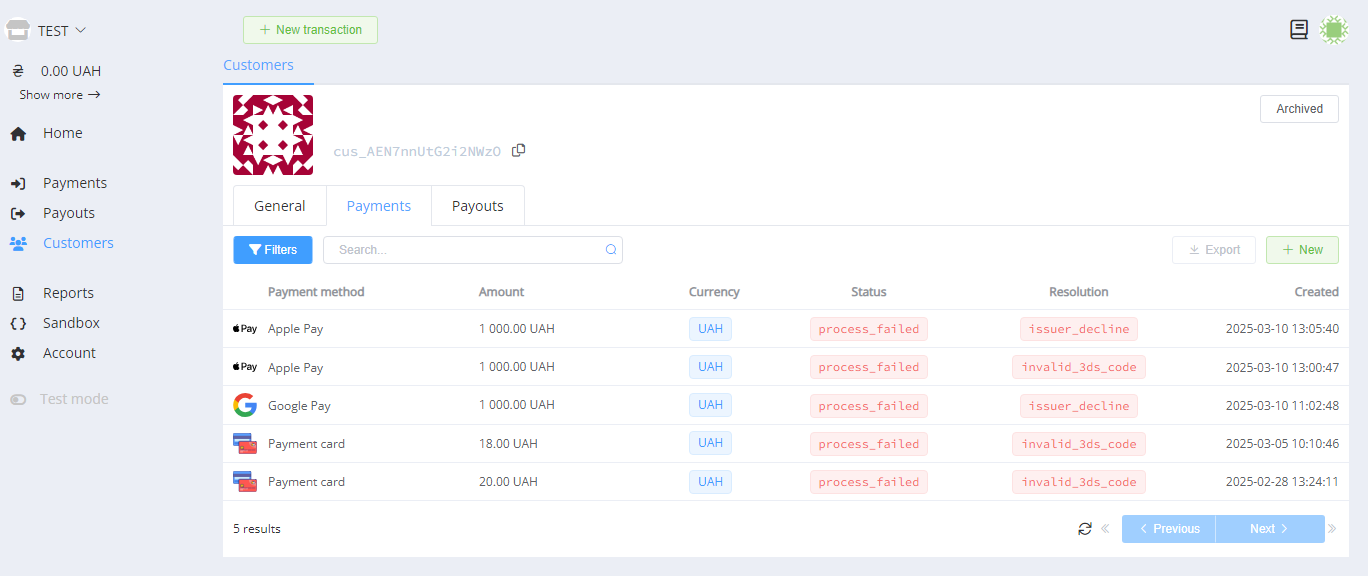Screen dimensions: 1368x576
Task: Click the New transaction button
Action: click(310, 30)
